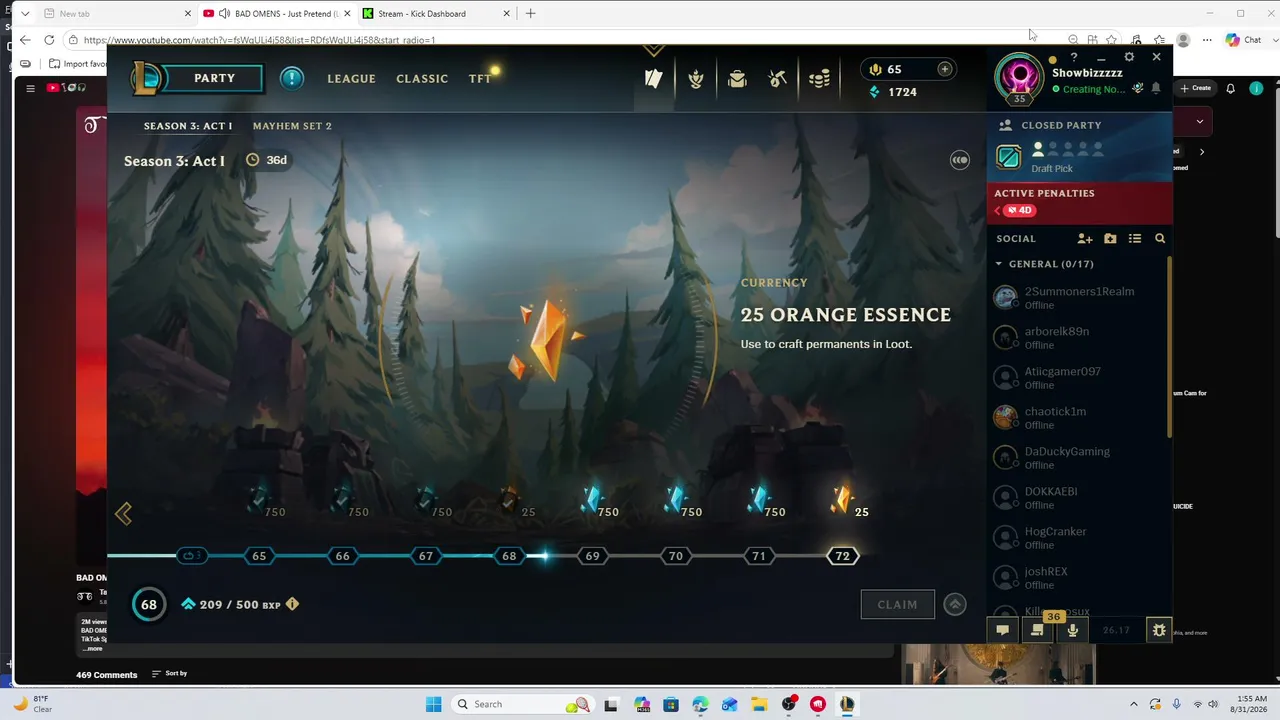Screen dimensions: 1280x720
Task: Select the level 72 orange essence reward
Action: tap(842, 500)
